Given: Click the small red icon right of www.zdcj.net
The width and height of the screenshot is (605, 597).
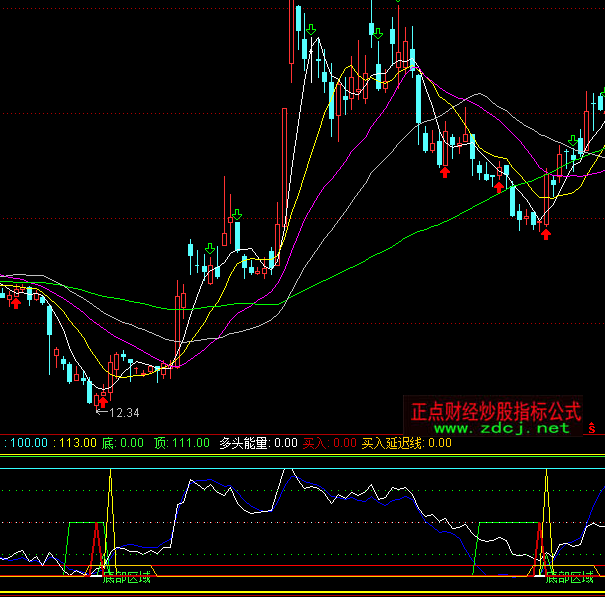Looking at the screenshot, I should [590, 428].
